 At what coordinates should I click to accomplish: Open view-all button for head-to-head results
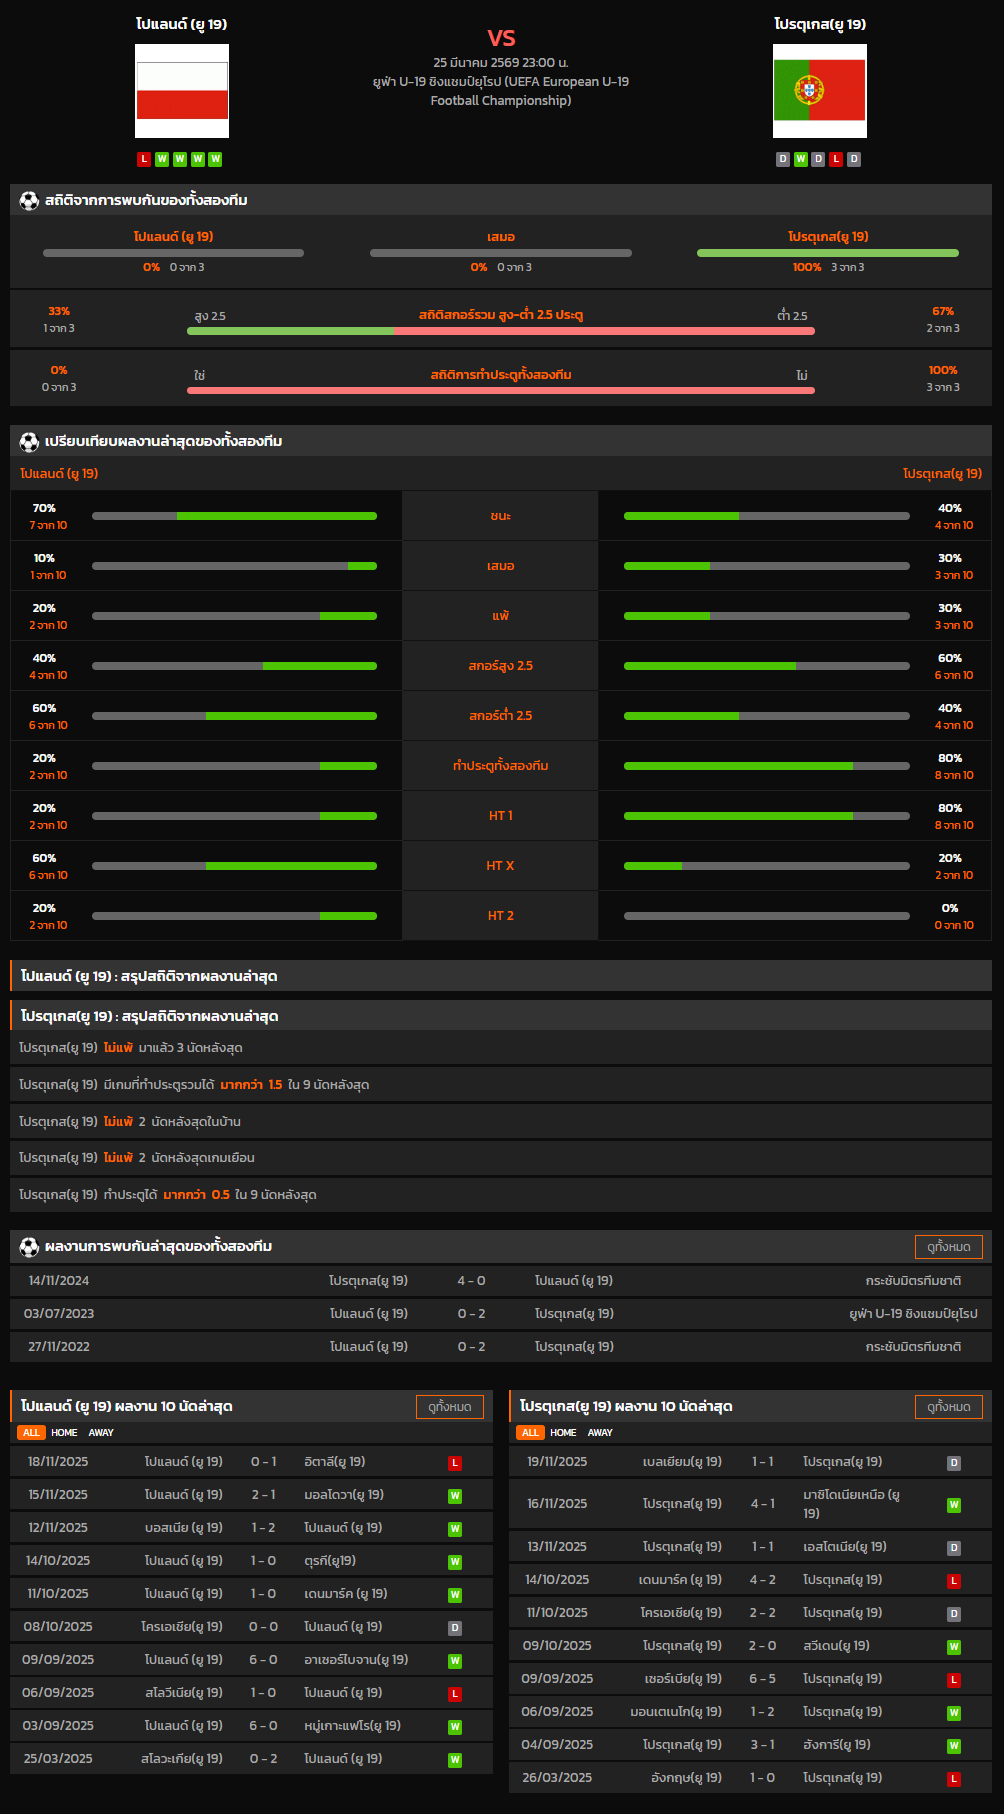pos(948,1247)
